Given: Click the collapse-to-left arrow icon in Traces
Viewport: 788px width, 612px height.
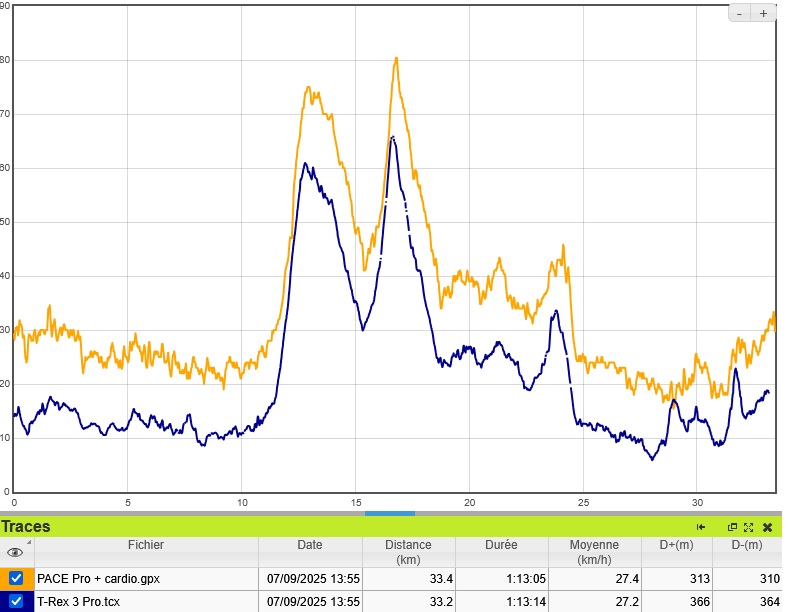Looking at the screenshot, I should point(701,527).
